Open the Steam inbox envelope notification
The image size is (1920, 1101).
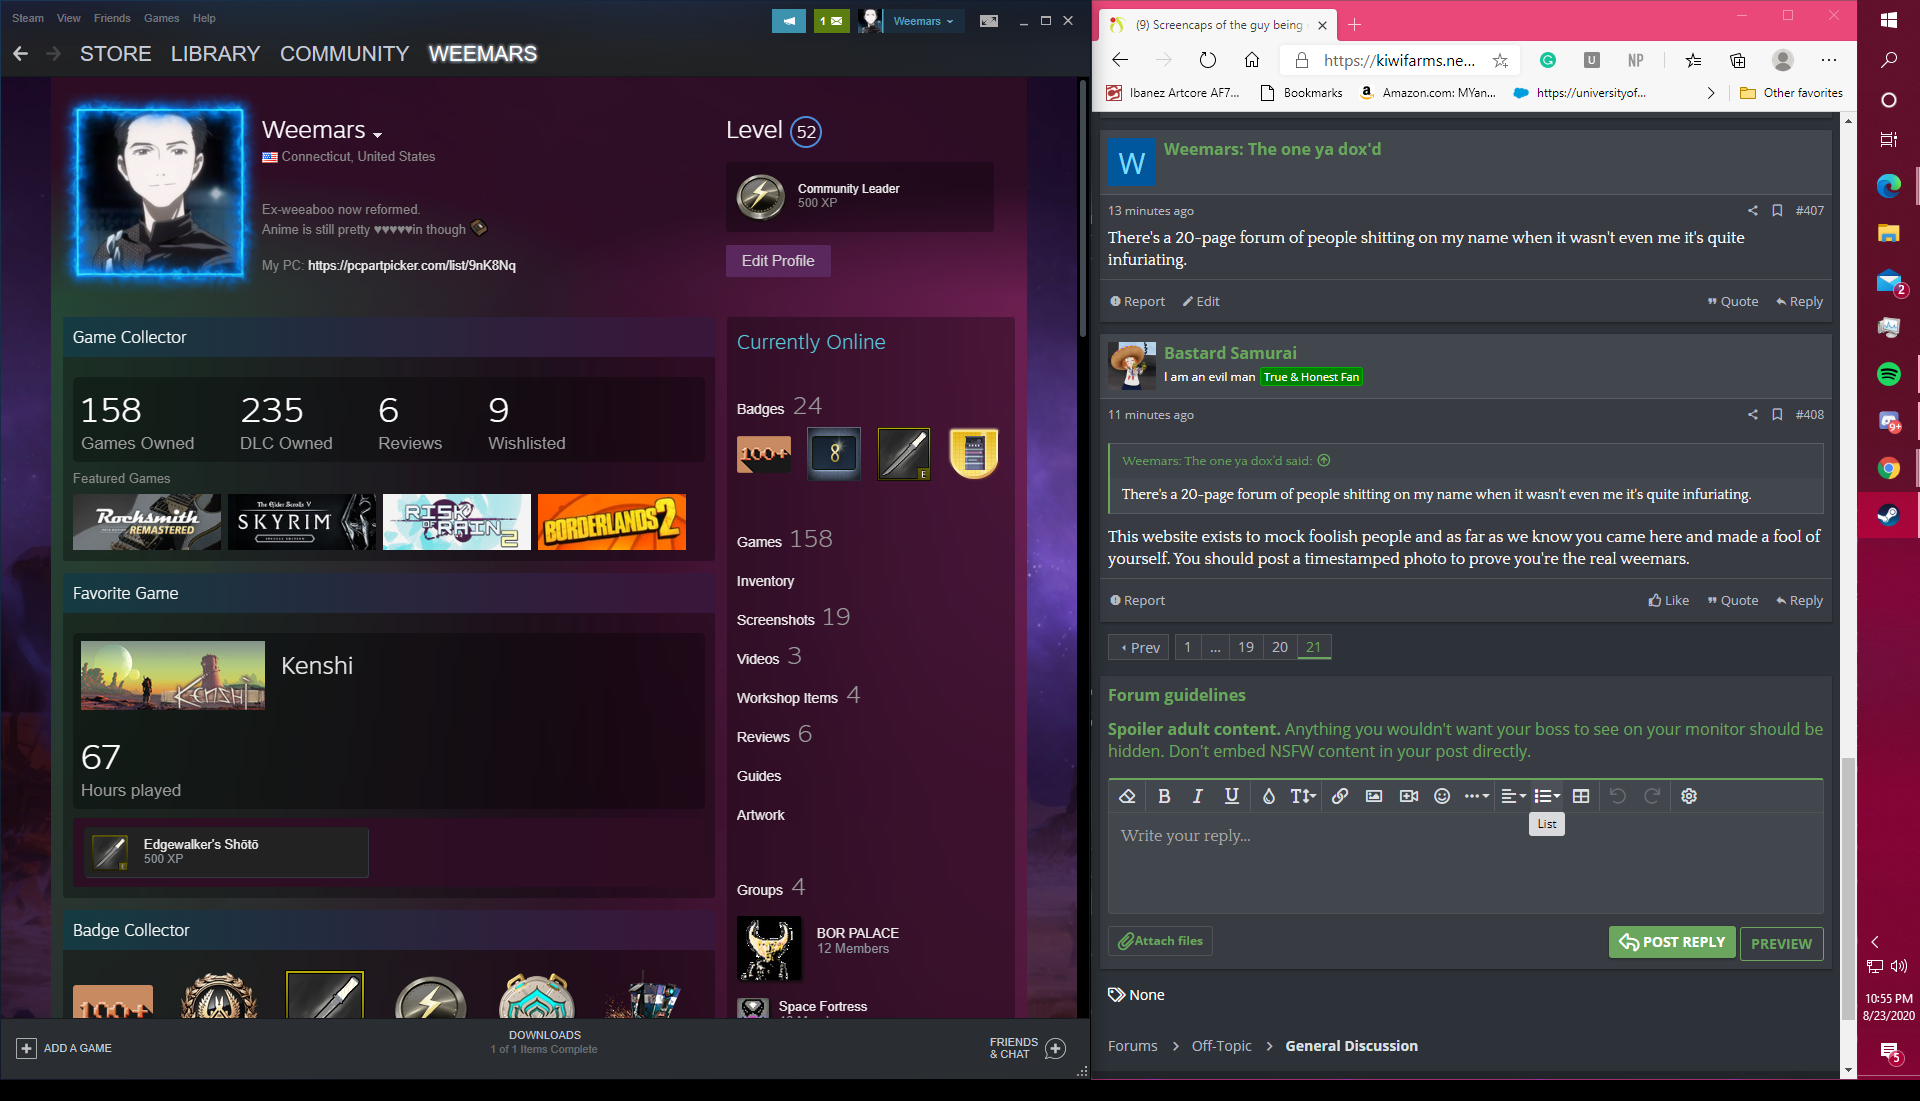pyautogui.click(x=831, y=21)
